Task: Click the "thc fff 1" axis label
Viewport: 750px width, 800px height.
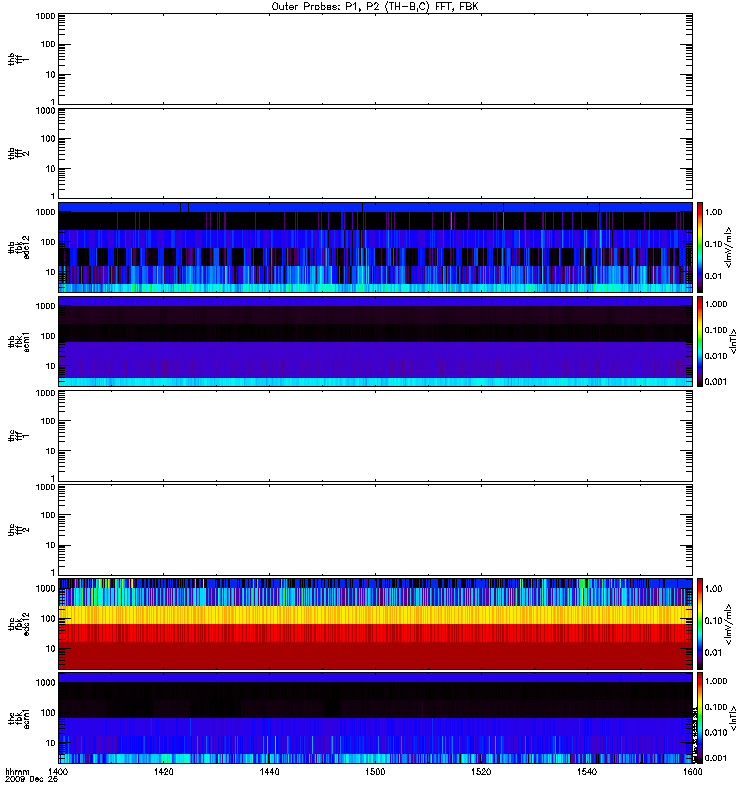Action: [18, 436]
